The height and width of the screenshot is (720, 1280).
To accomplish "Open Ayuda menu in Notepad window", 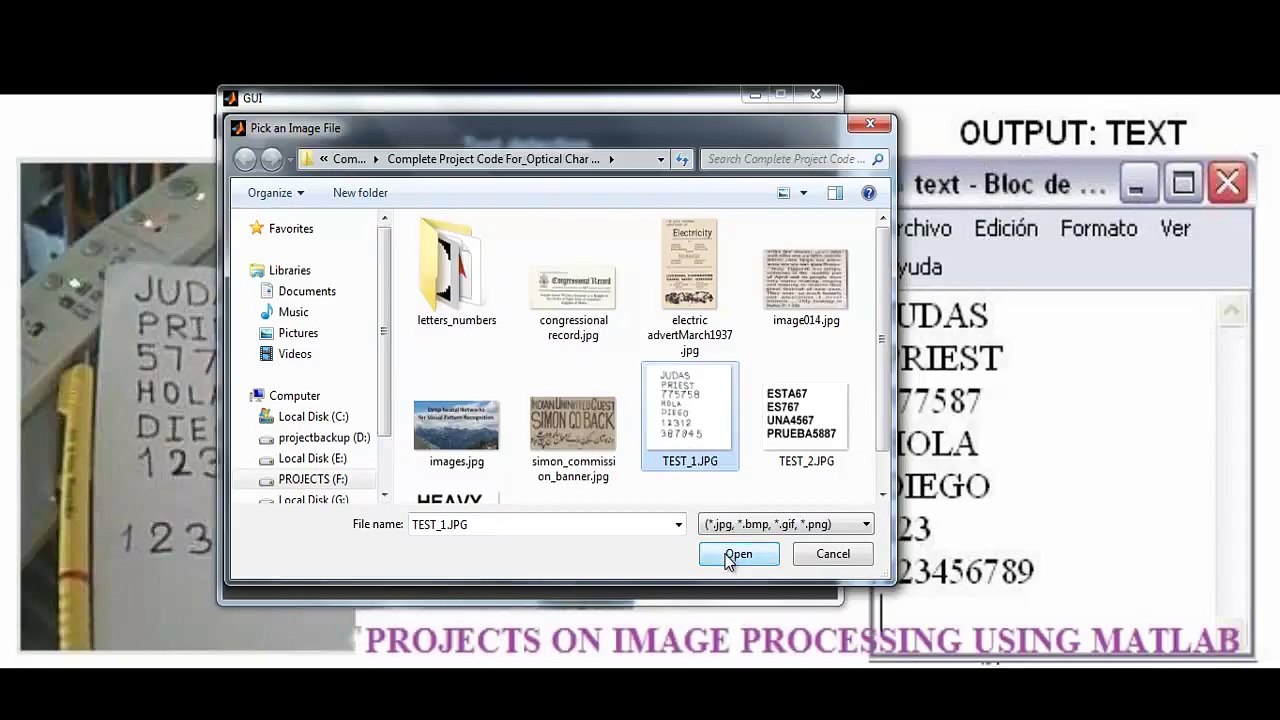I will tap(918, 267).
